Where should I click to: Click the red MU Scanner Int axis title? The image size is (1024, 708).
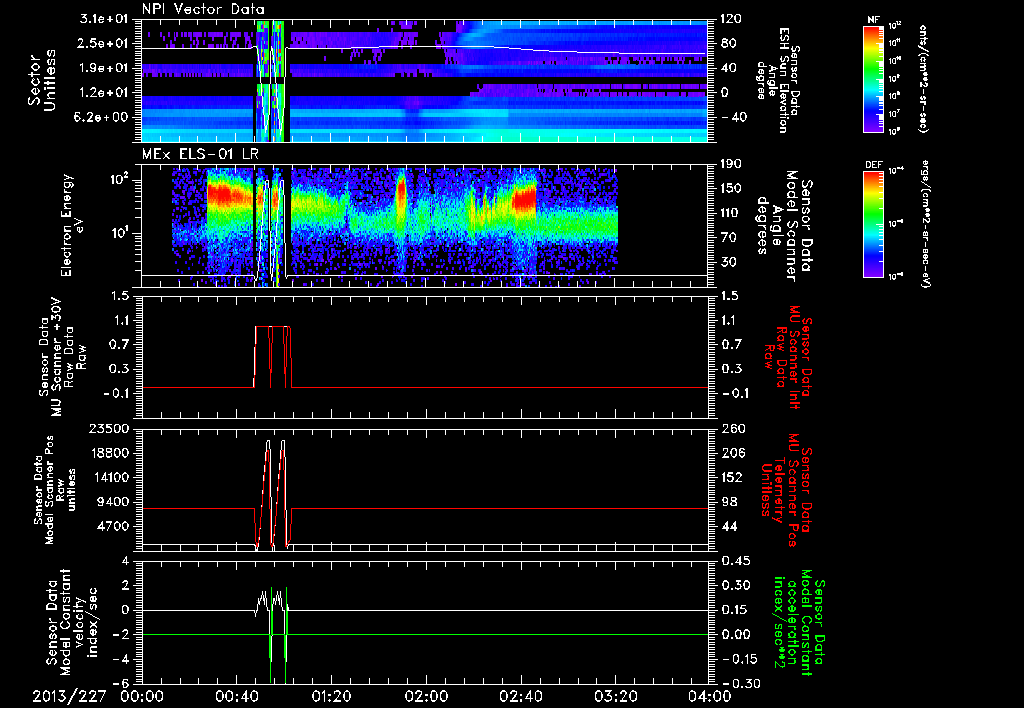[x=789, y=356]
